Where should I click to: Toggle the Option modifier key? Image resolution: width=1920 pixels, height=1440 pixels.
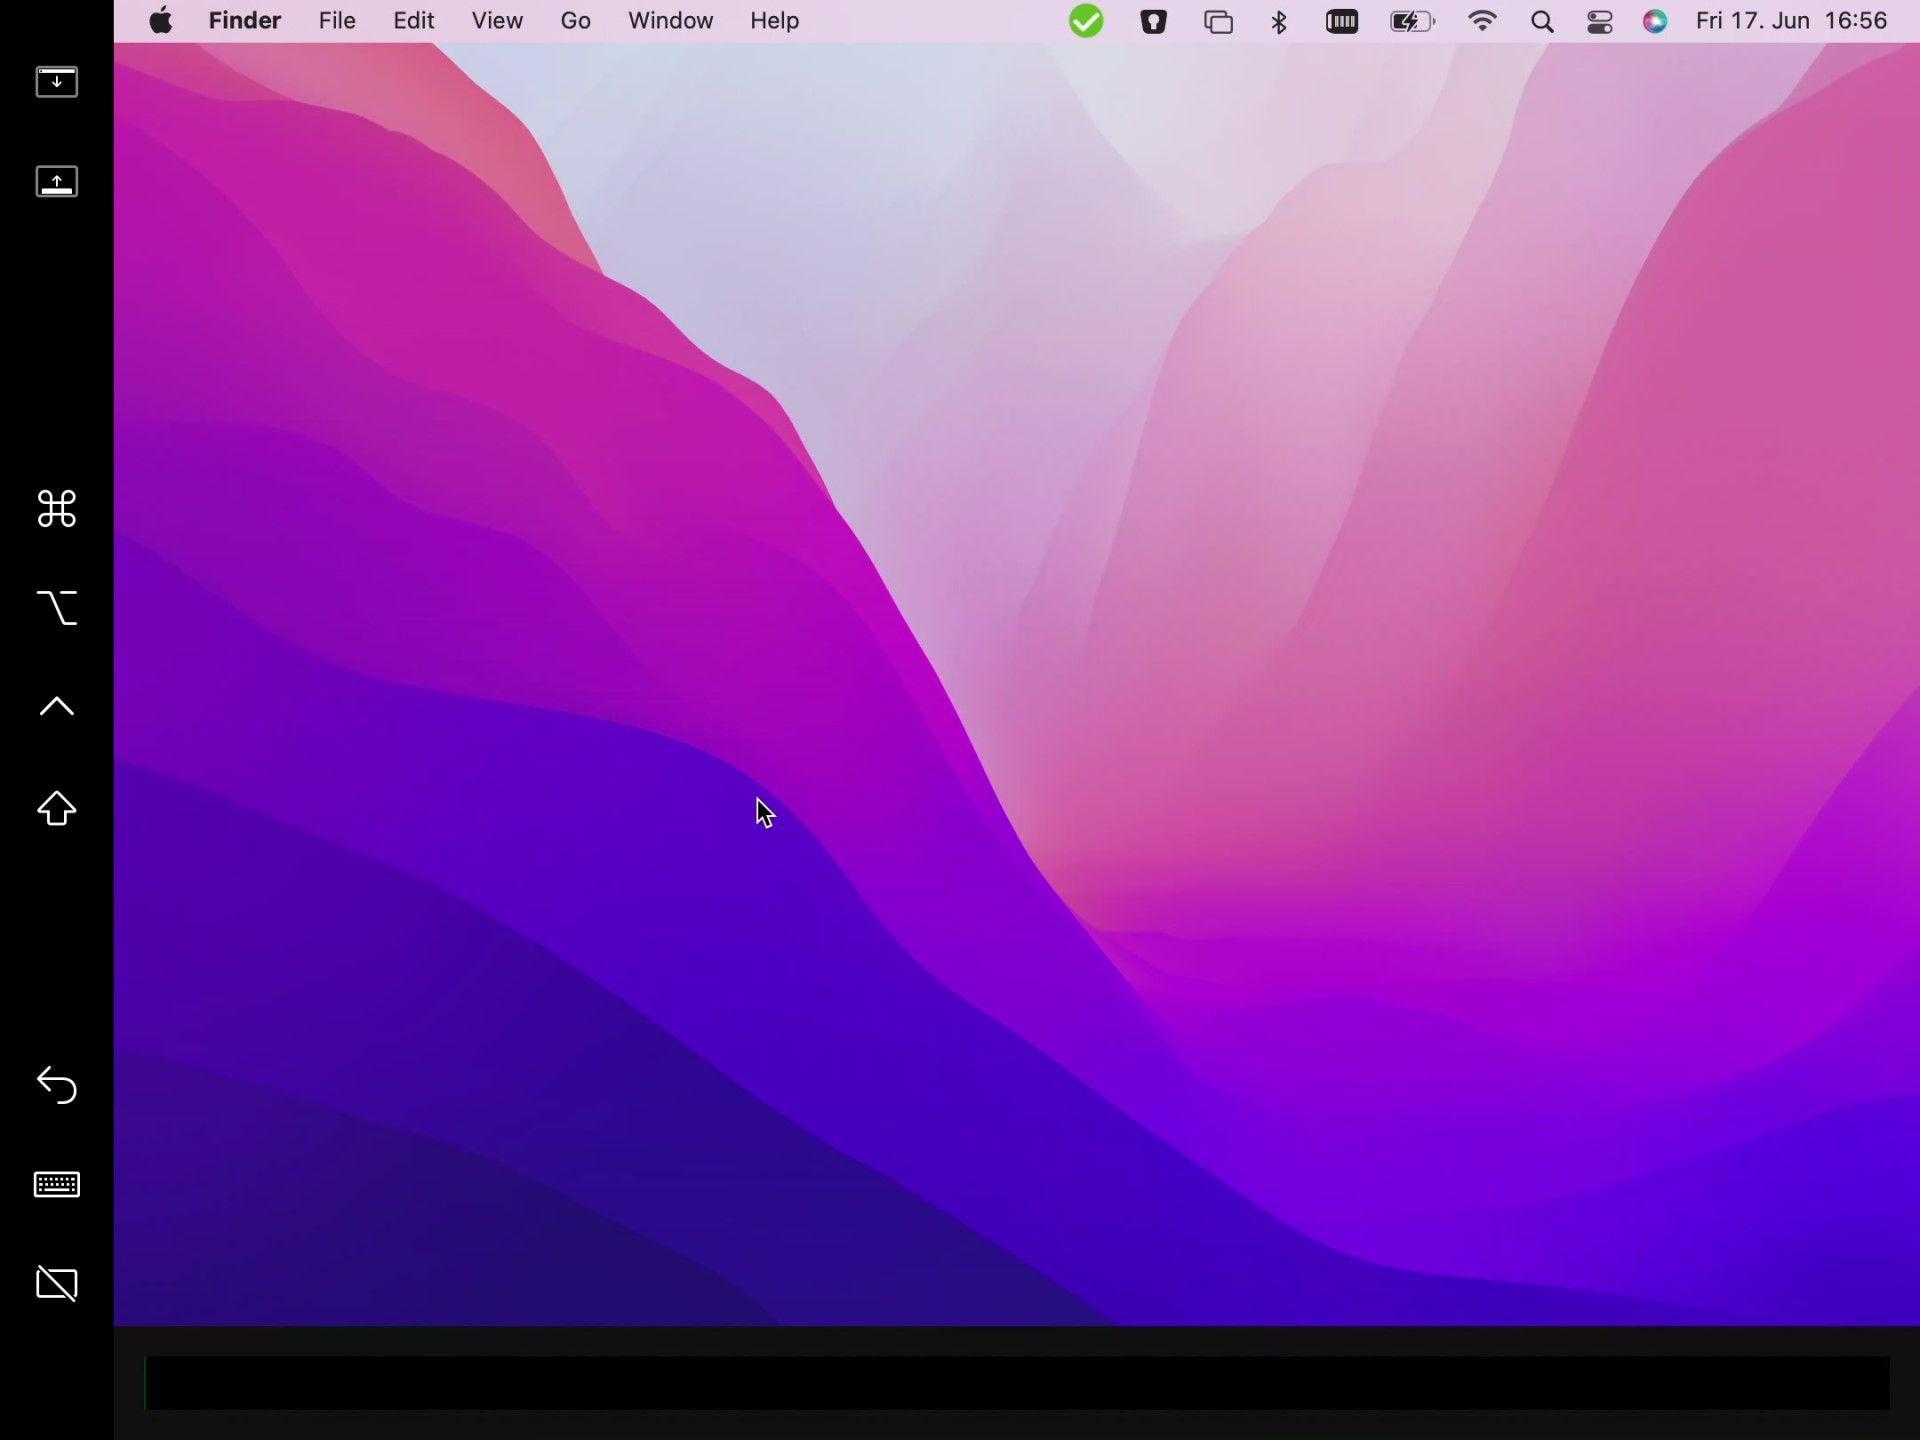pos(56,608)
